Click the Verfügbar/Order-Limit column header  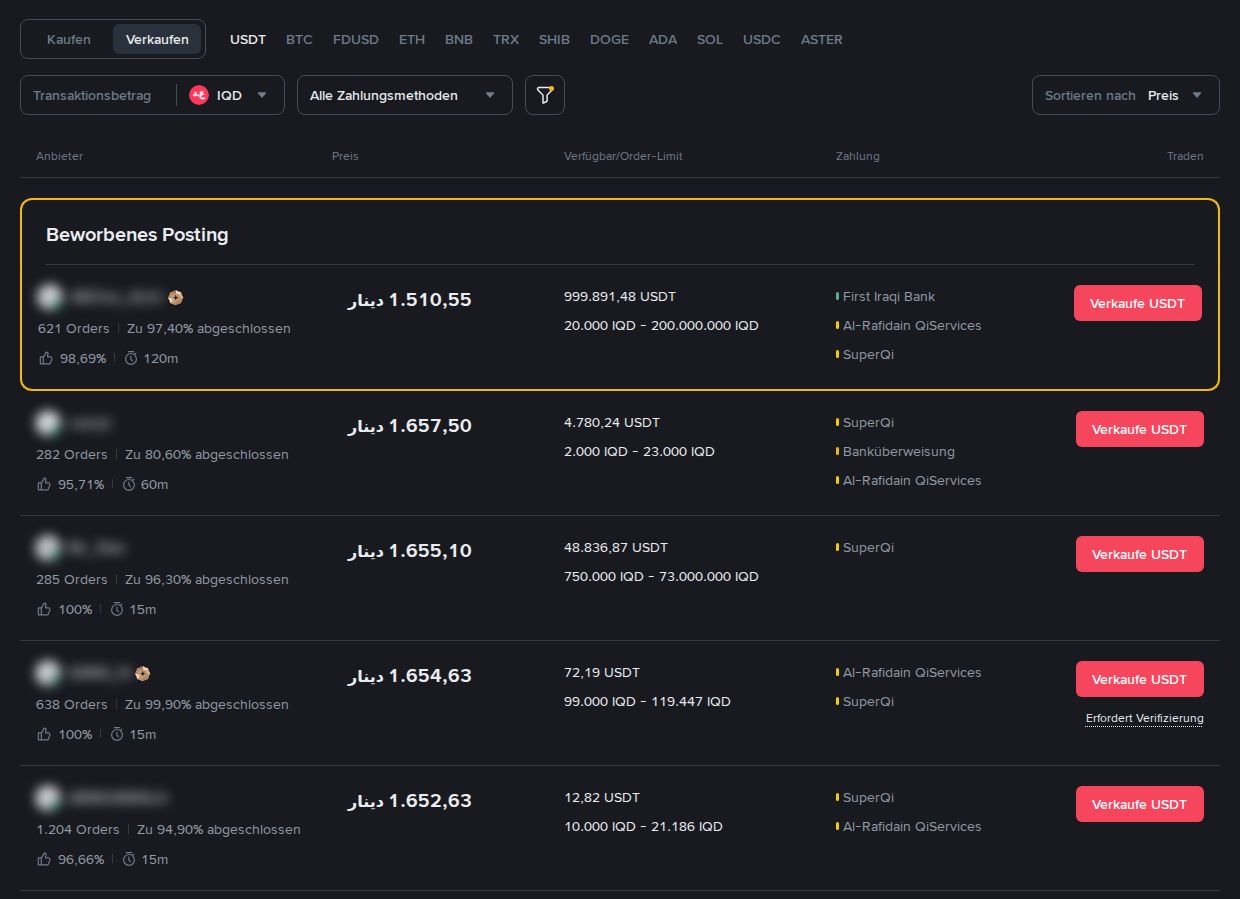point(623,156)
